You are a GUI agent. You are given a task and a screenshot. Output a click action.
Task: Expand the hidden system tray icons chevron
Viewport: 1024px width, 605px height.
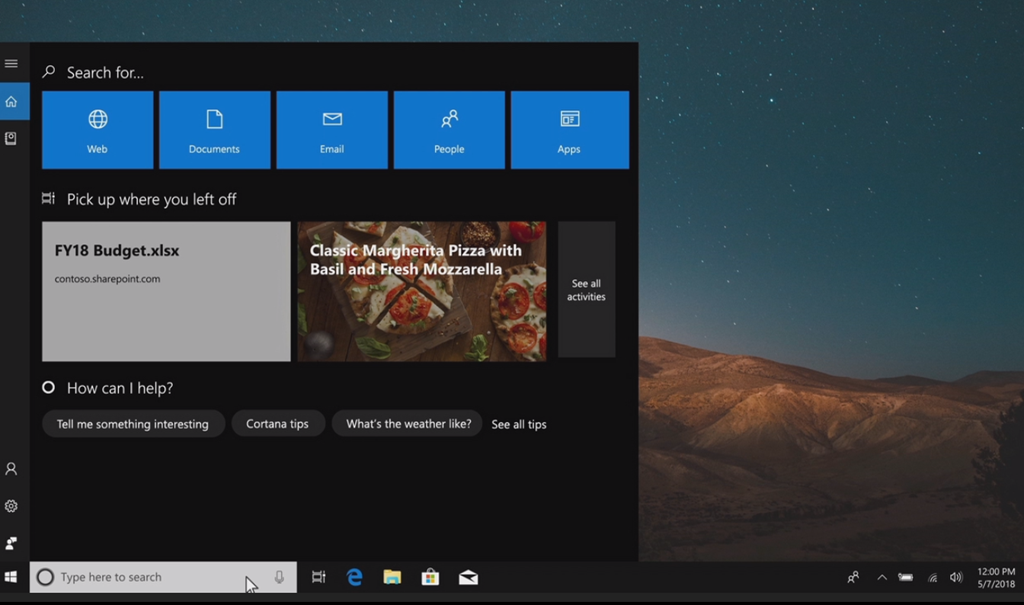click(881, 577)
